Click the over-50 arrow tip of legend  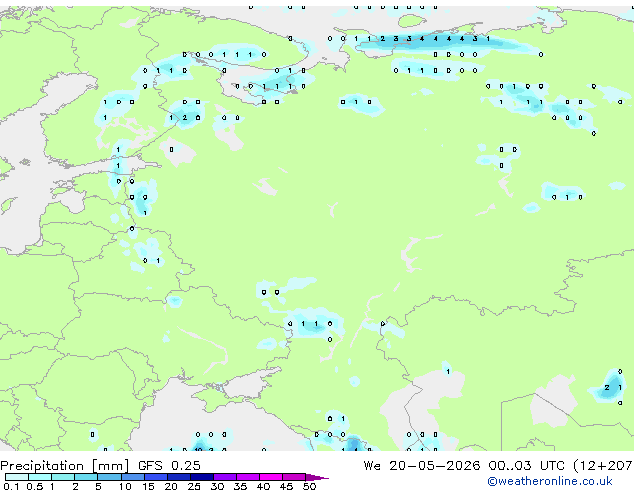click(x=317, y=478)
